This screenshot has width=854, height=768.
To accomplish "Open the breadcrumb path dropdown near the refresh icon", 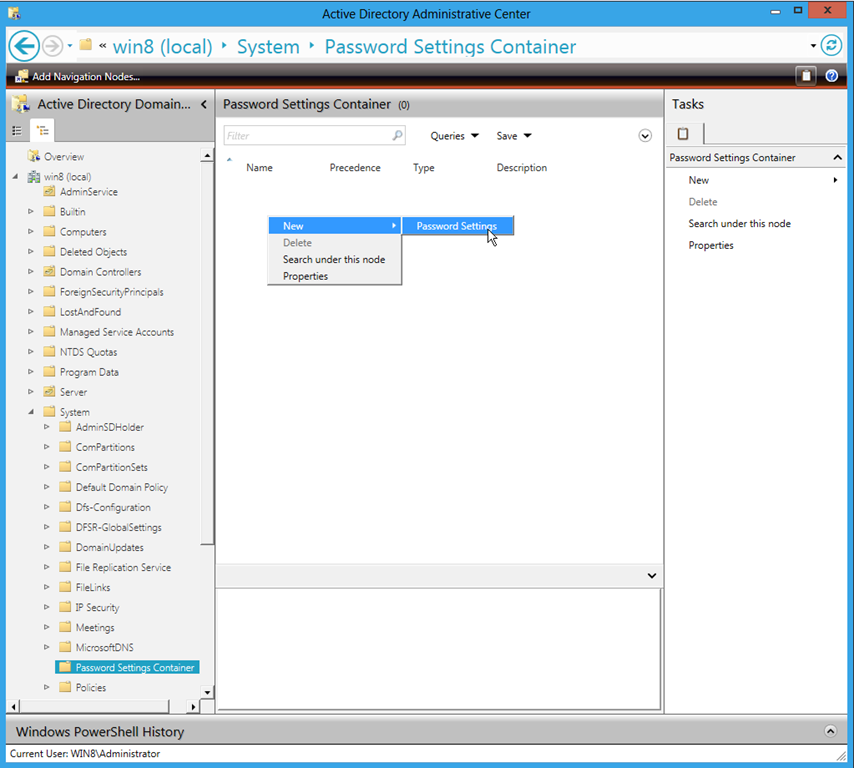I will click(x=813, y=46).
